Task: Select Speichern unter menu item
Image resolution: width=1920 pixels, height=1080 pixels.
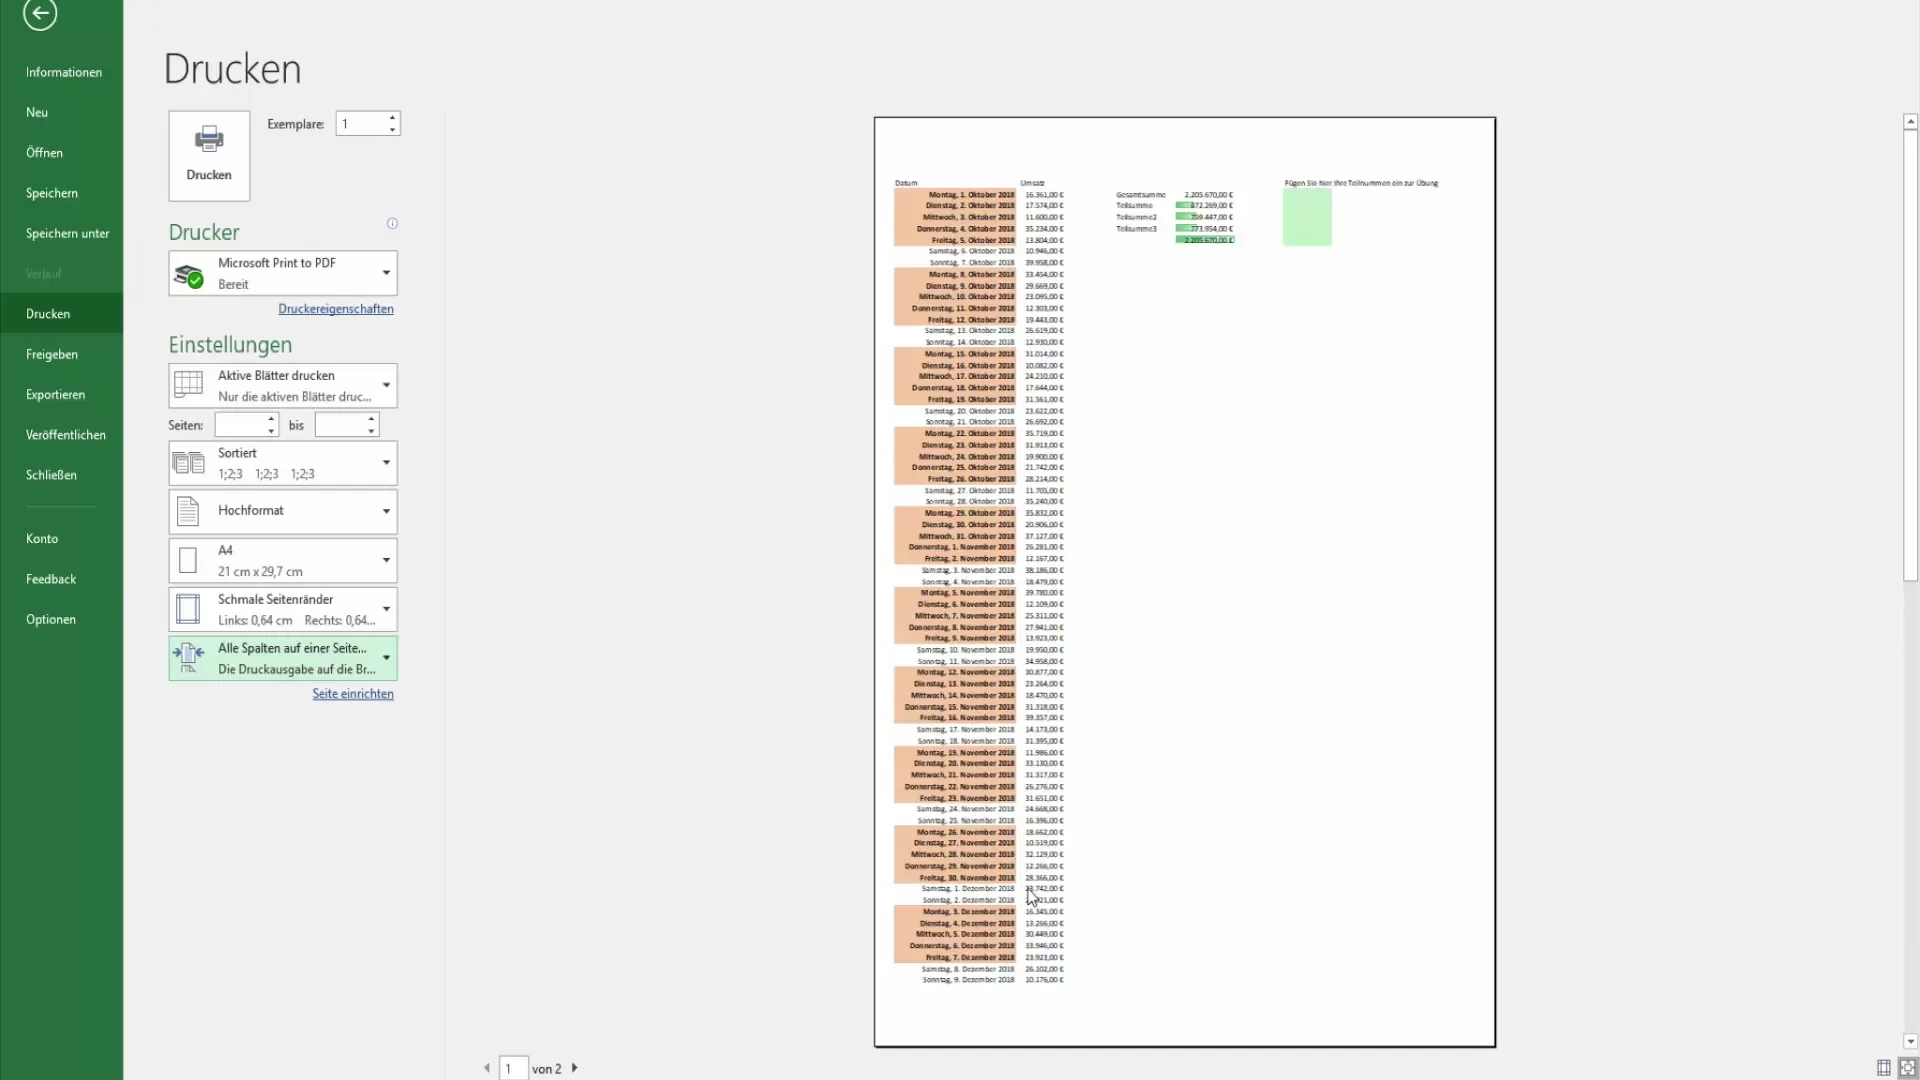Action: click(67, 233)
